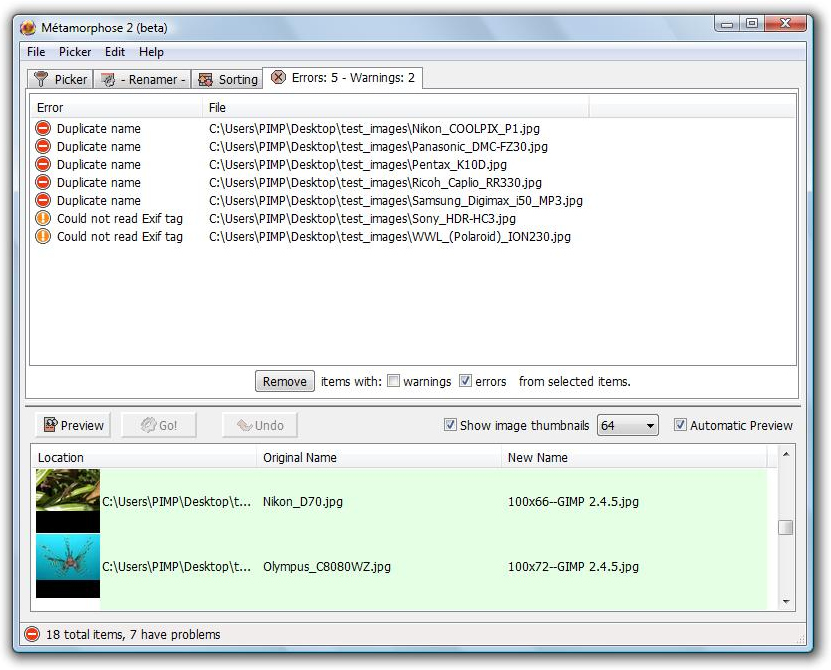Screen dimensions: 831x670
Task: Select the Panasonic_DMC-FZ30.jpg file path
Action: point(378,146)
